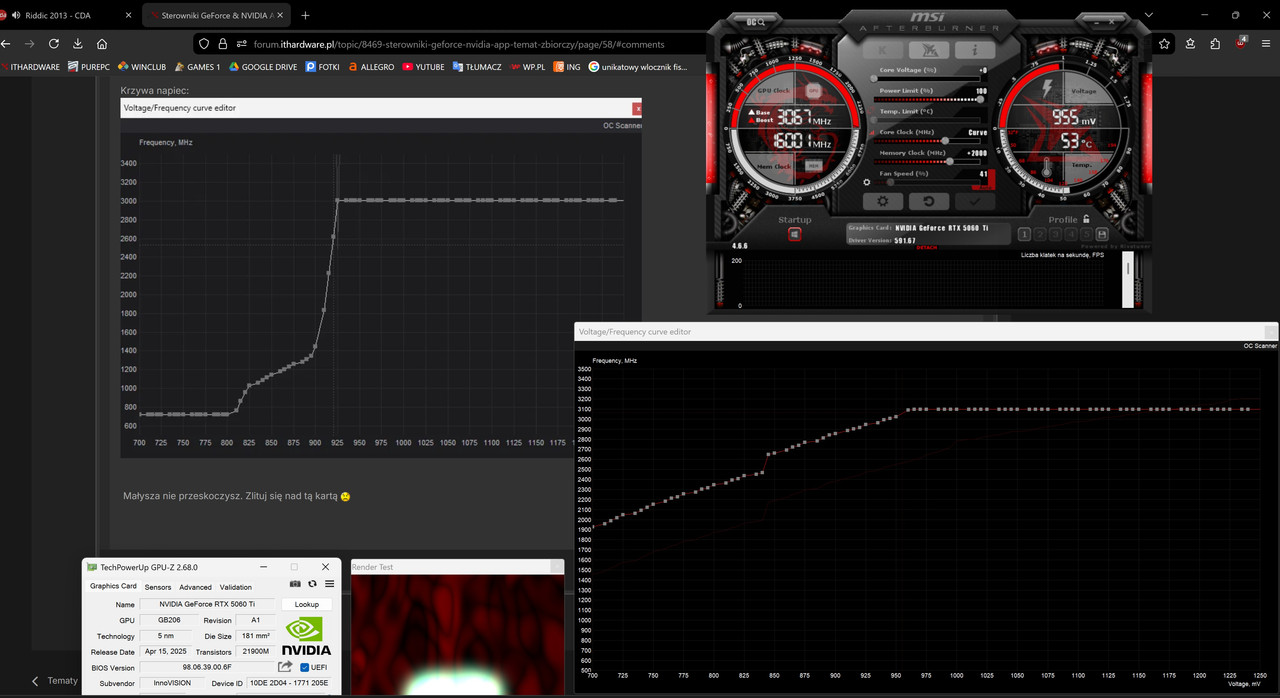Switch to GPU-Z Advanced tab
The width and height of the screenshot is (1280, 698).
[x=195, y=587]
